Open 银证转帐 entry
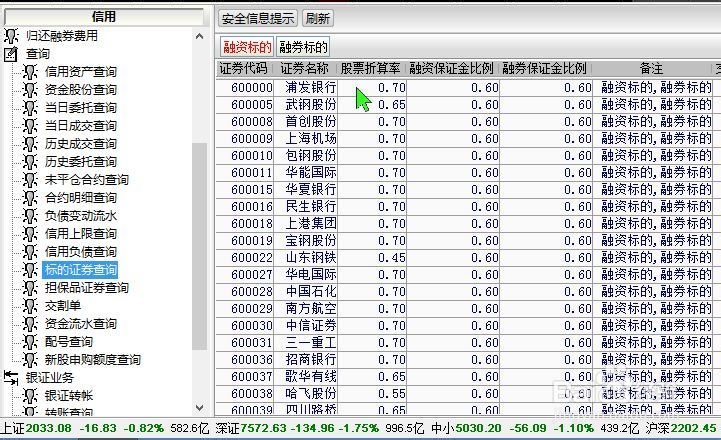This screenshot has height=440, width=721. point(69,395)
